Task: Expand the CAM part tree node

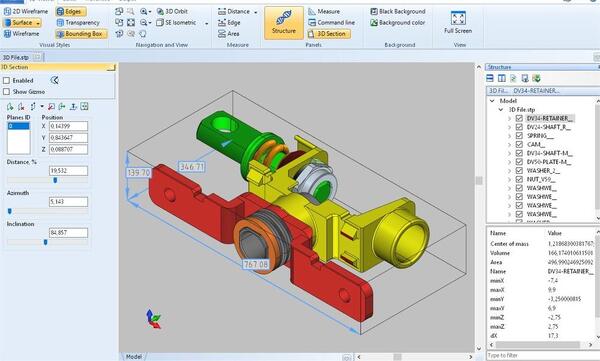Action: coord(510,145)
